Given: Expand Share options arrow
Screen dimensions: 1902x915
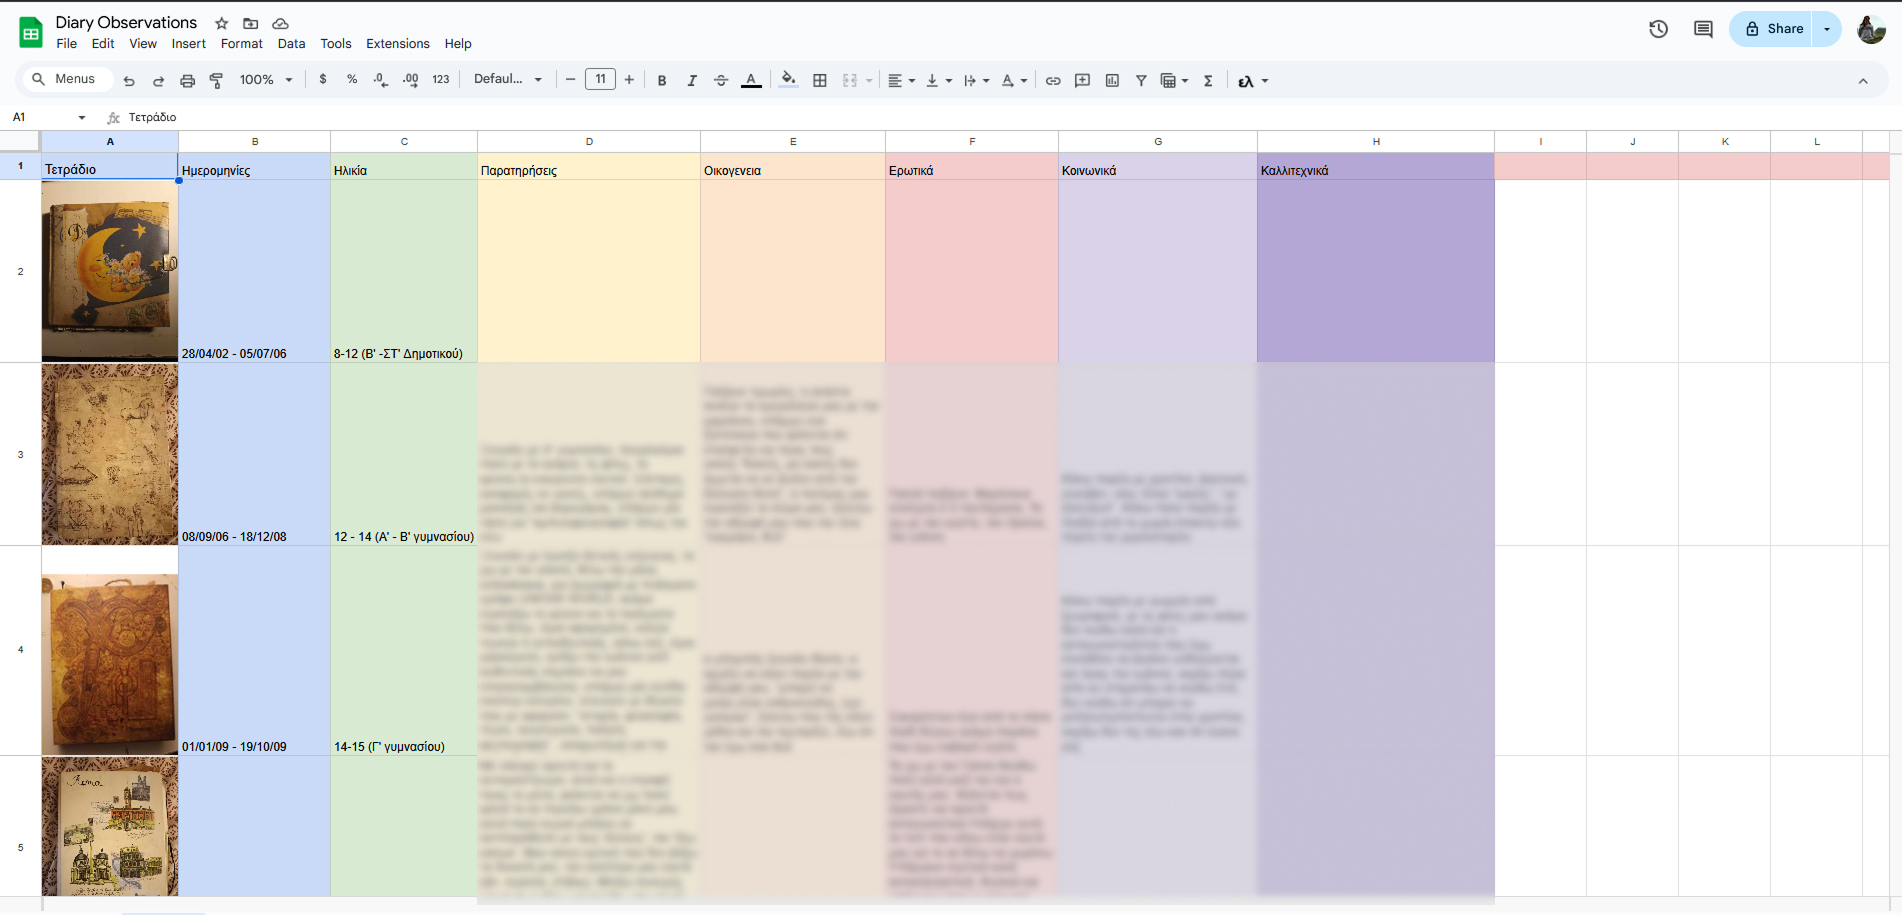Looking at the screenshot, I should coord(1827,29).
